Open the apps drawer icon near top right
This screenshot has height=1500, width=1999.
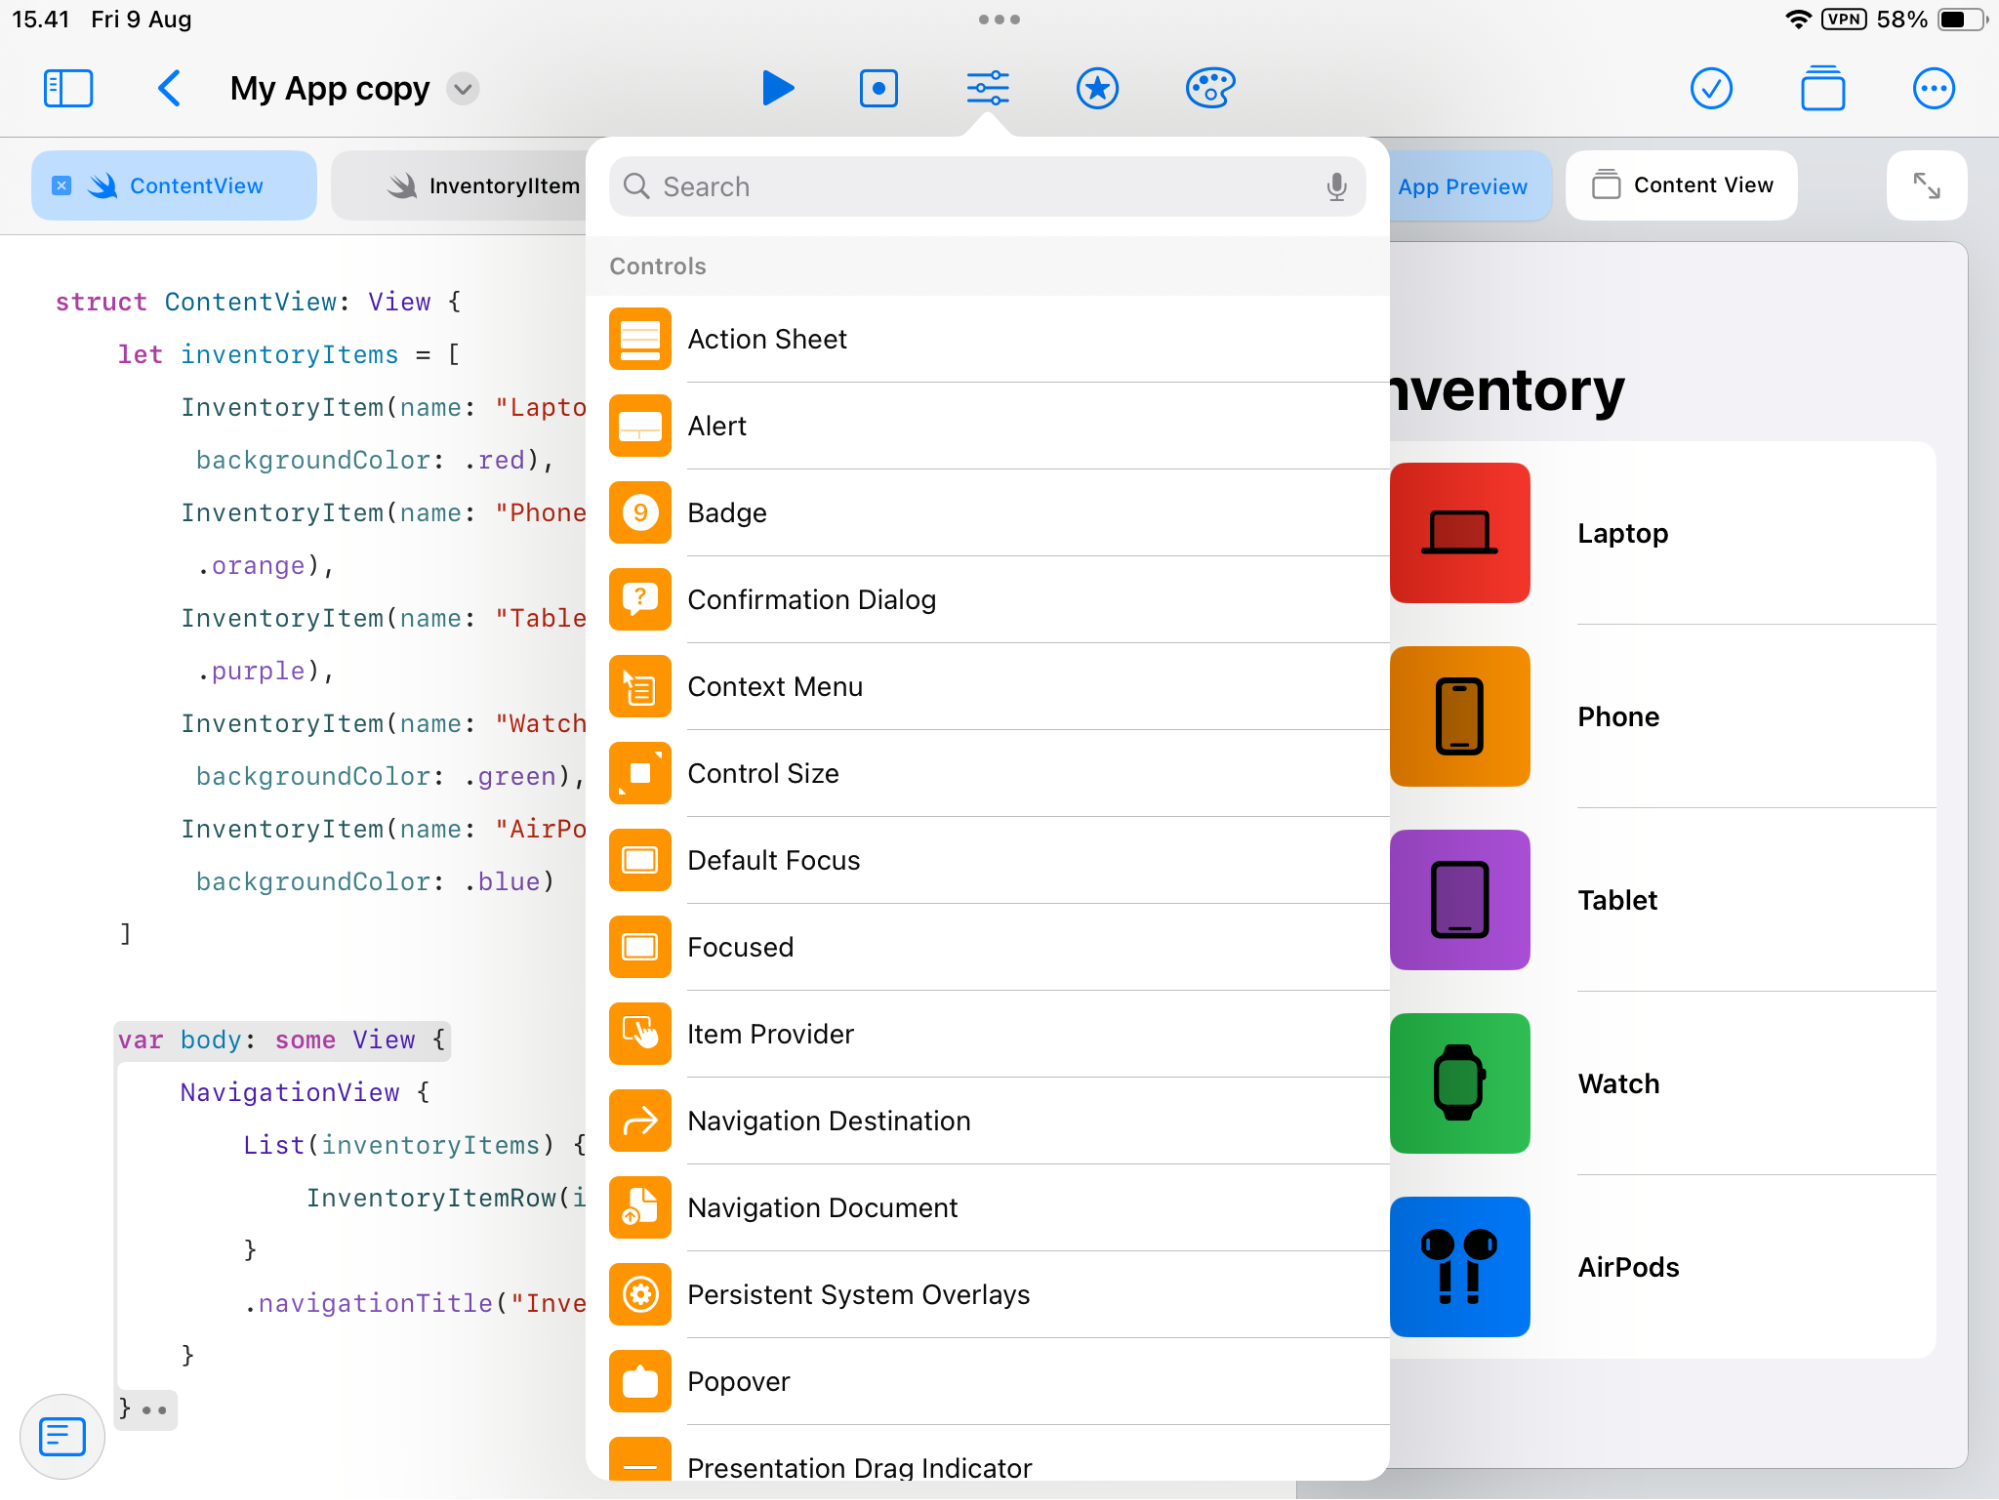tap(1823, 88)
